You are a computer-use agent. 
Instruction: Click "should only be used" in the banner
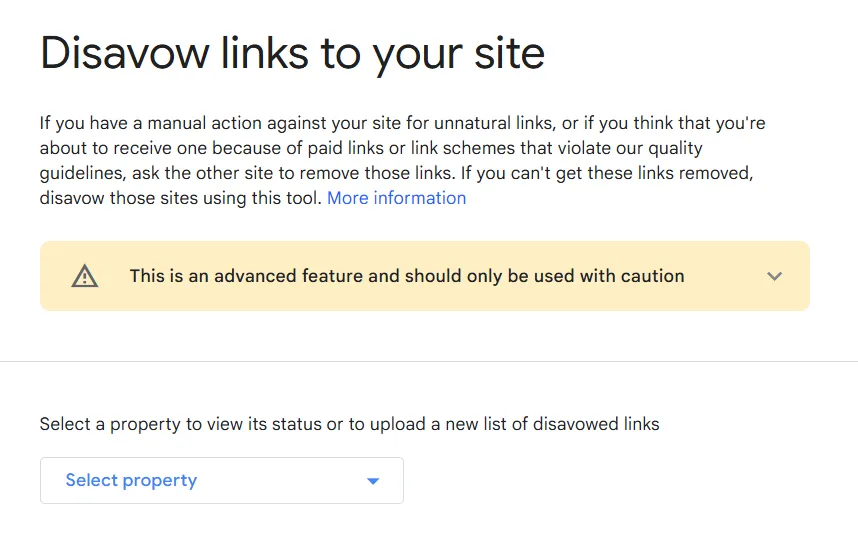pyautogui.click(x=449, y=276)
